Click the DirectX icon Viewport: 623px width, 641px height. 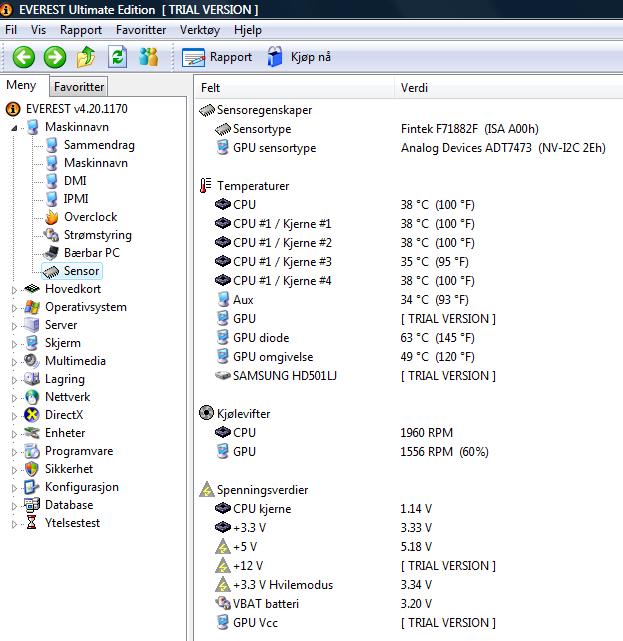pos(32,415)
